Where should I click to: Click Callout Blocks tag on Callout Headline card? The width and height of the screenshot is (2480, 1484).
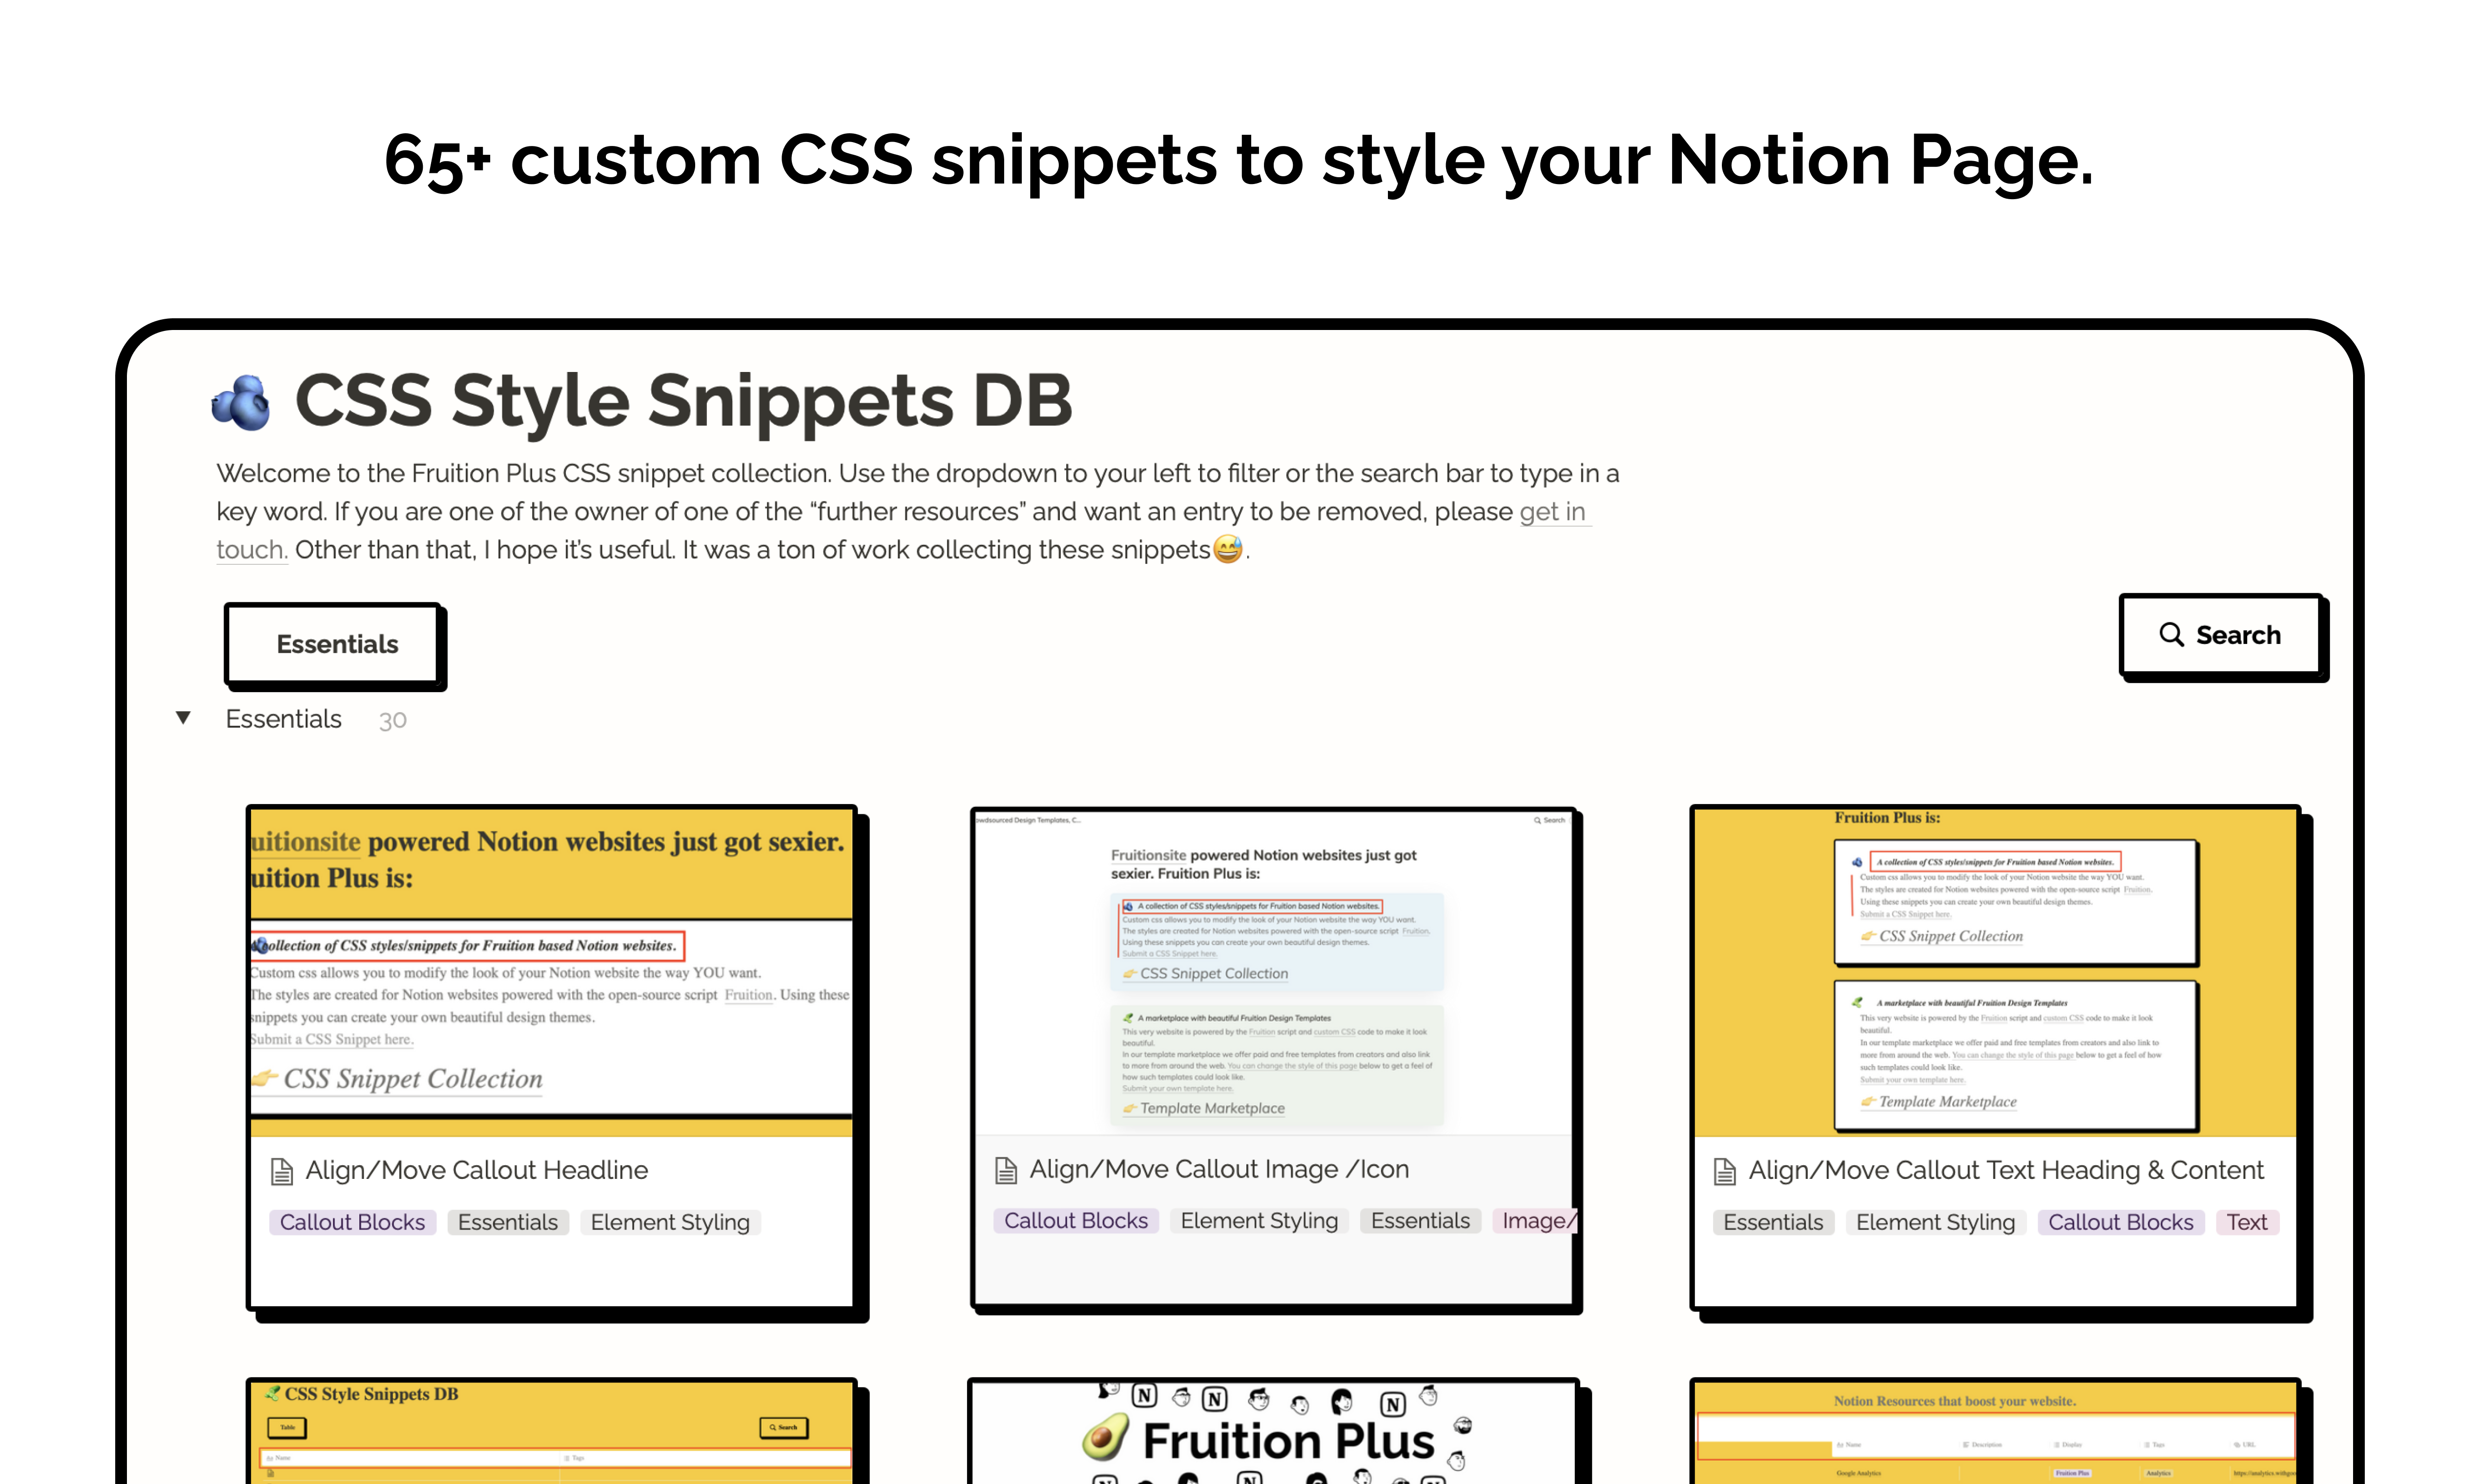pos(352,1222)
